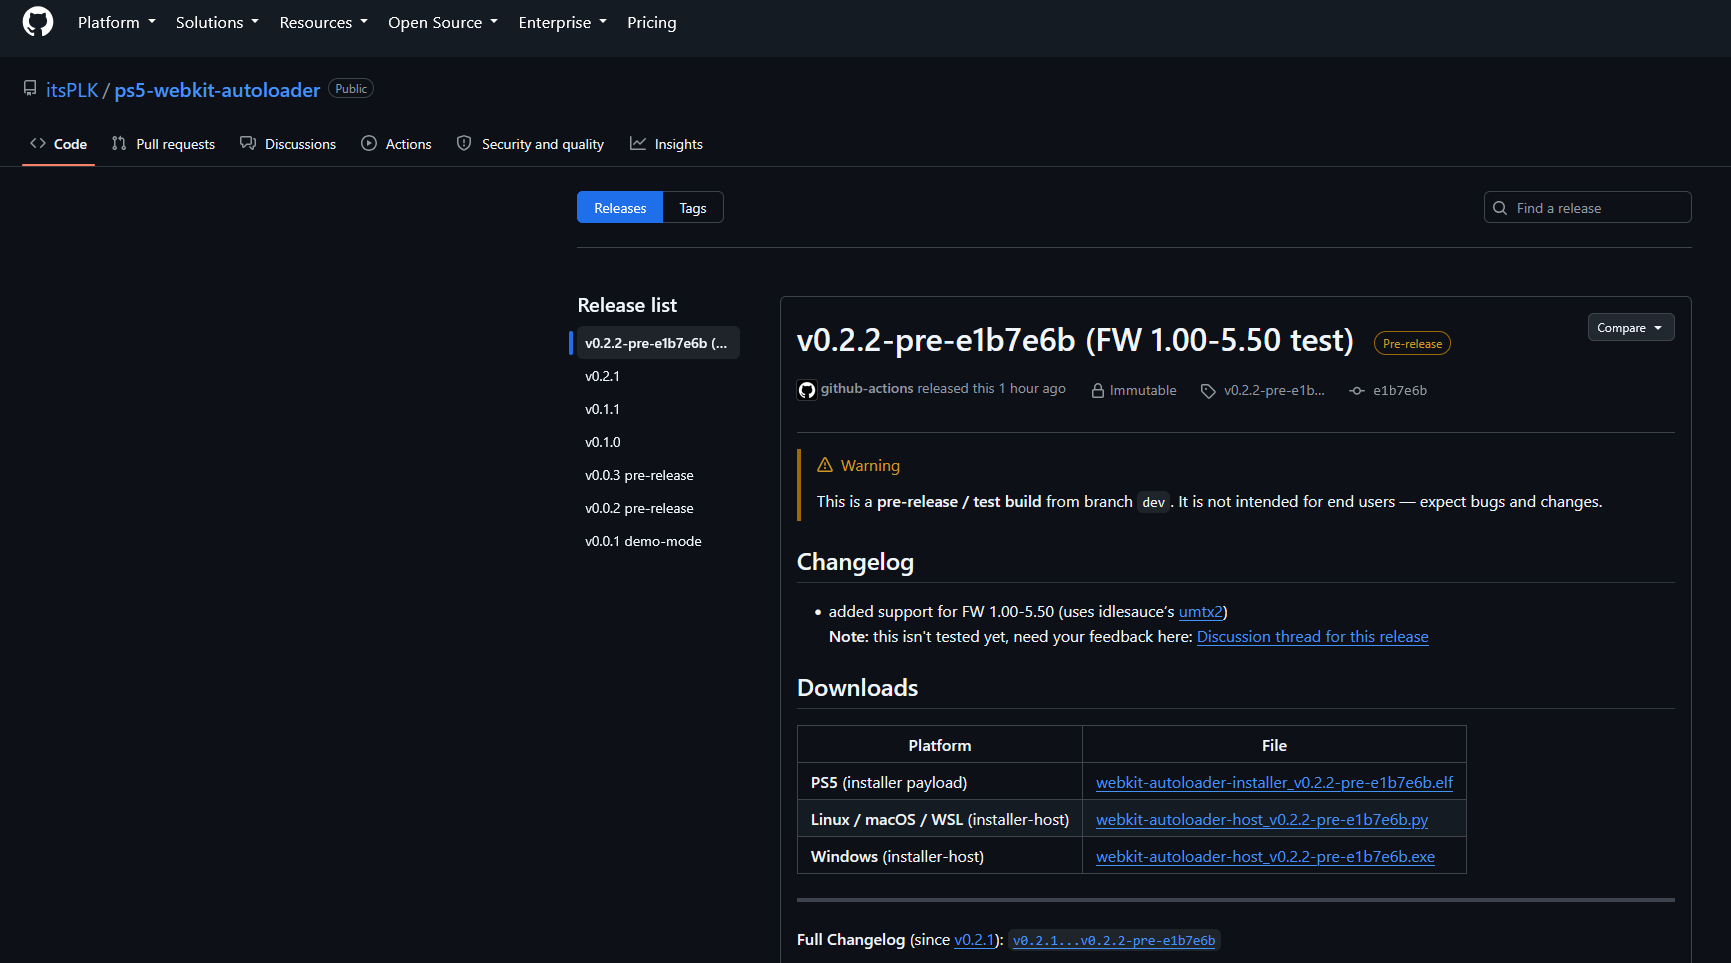Switch to the Code tab
Screen dimensions: 1731x963
59,144
